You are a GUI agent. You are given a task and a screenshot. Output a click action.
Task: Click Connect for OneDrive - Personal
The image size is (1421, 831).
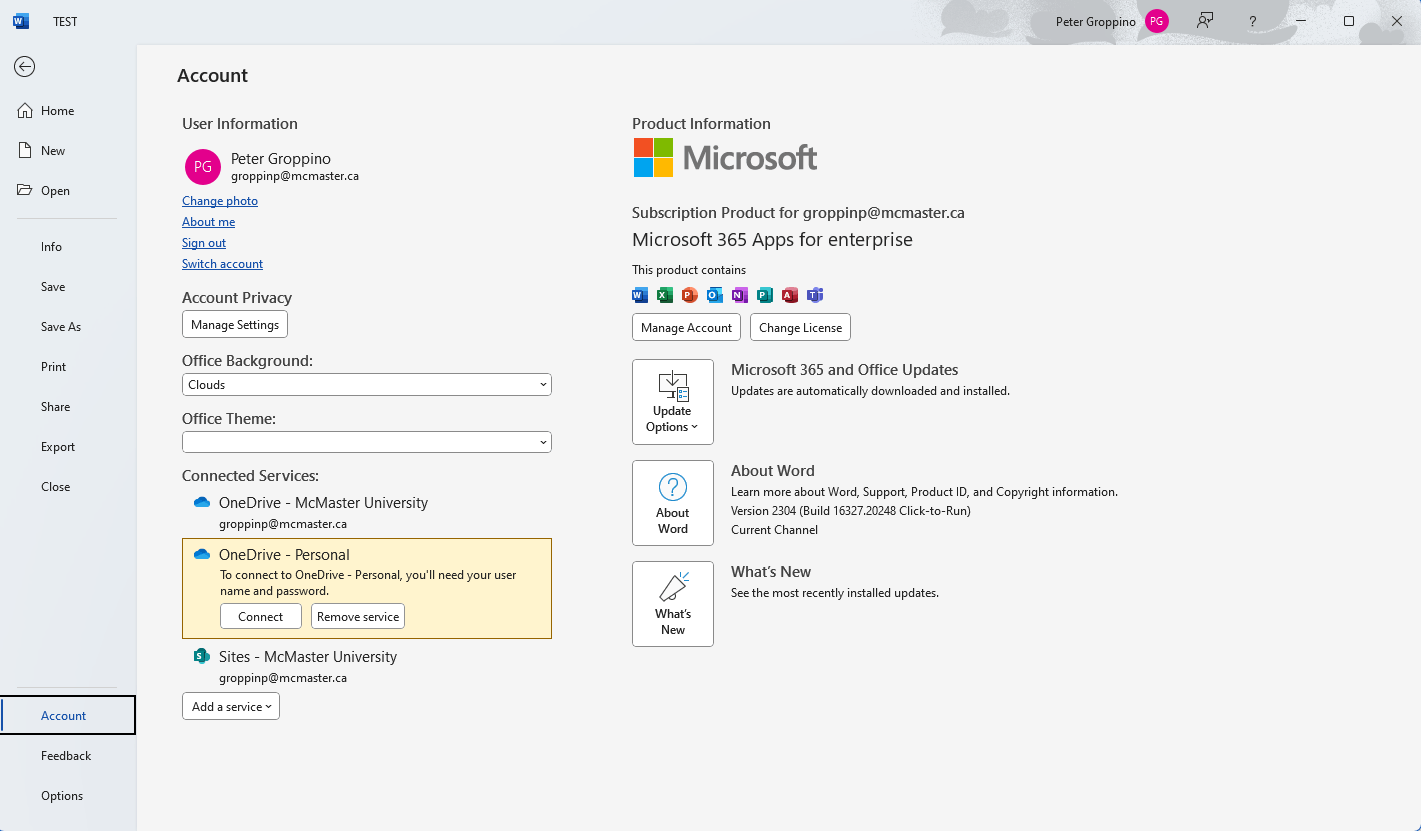pyautogui.click(x=261, y=617)
